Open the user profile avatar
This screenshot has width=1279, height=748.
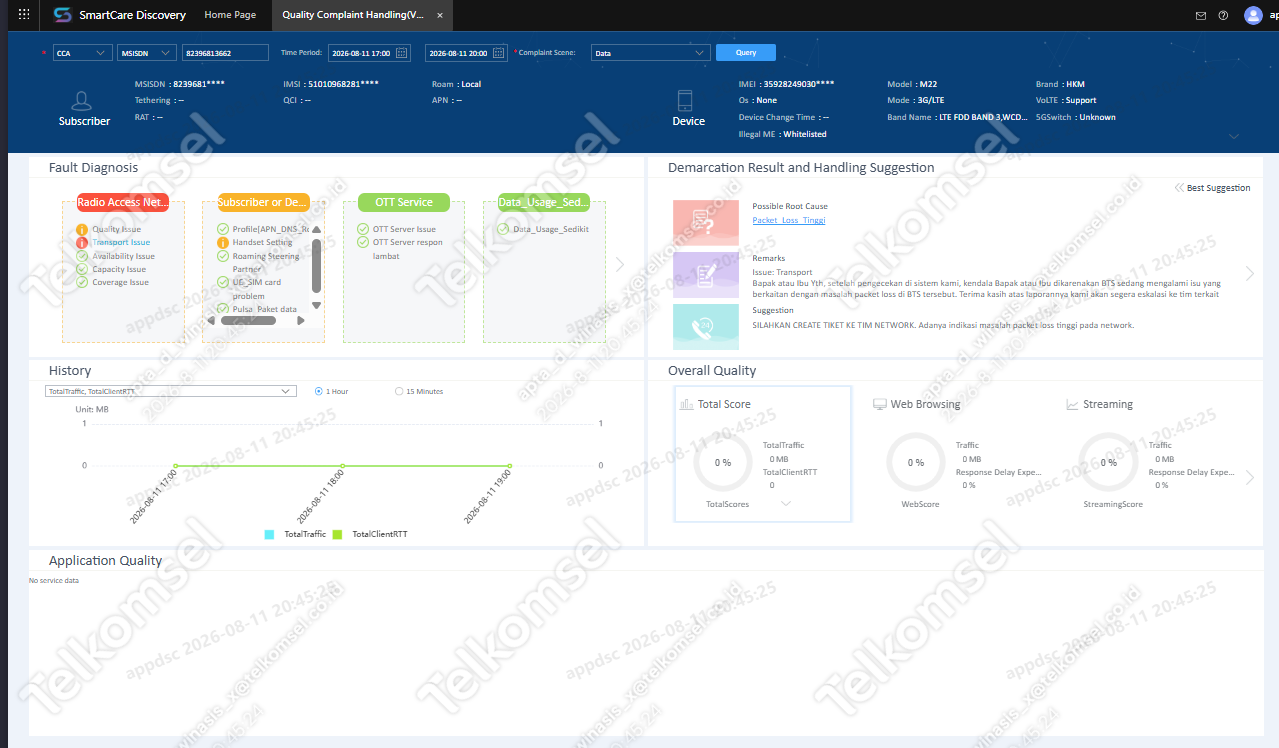click(1253, 15)
